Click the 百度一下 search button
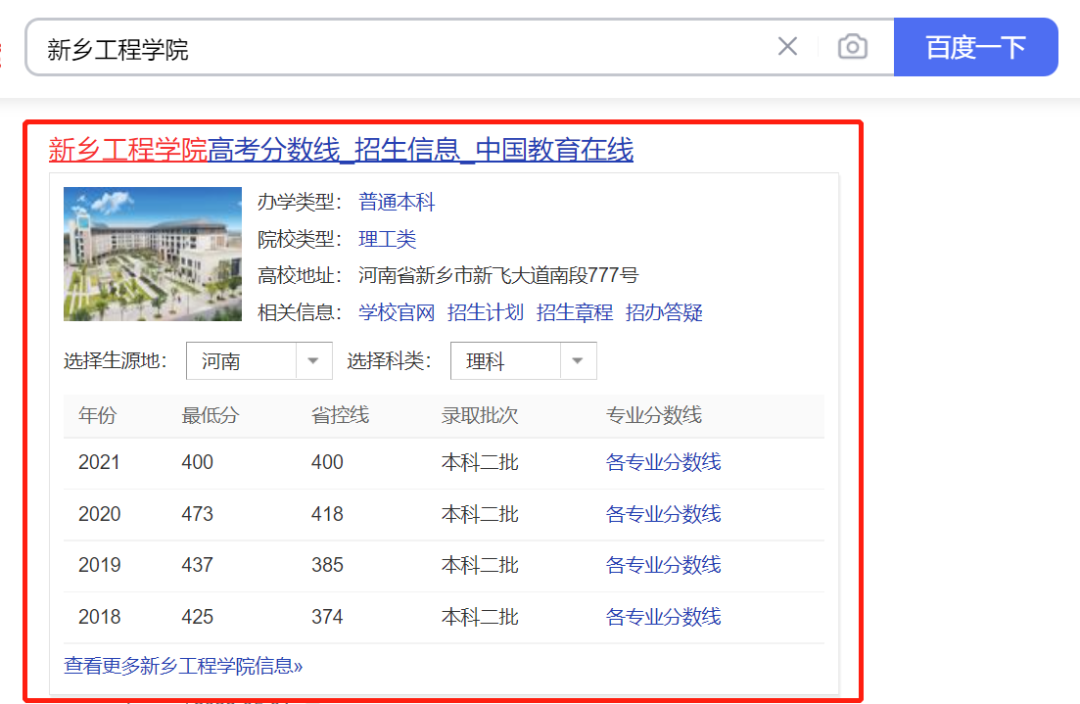Image resolution: width=1080 pixels, height=704 pixels. tap(975, 47)
